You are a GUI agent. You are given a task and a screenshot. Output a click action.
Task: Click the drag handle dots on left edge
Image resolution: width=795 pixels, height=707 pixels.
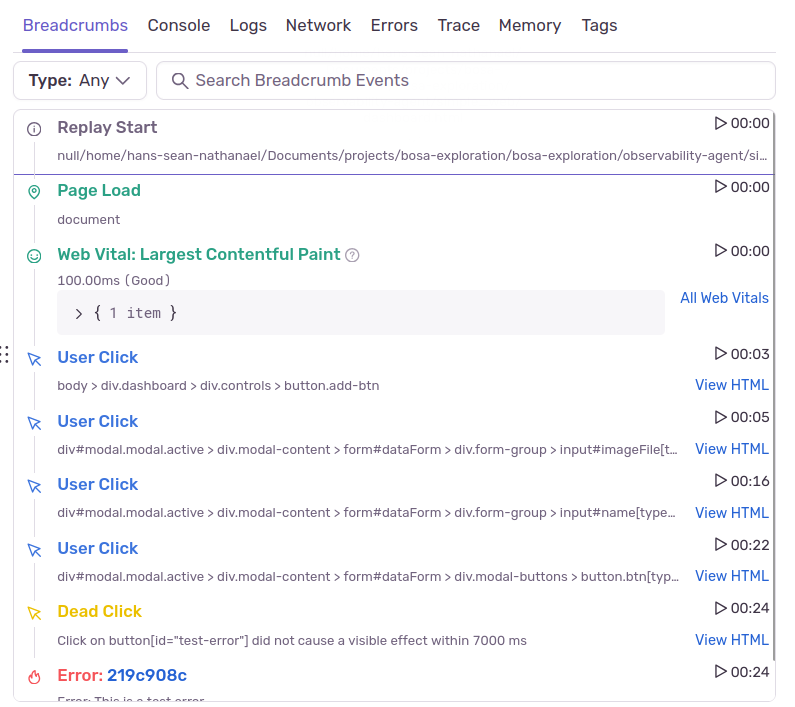click(x=5, y=353)
